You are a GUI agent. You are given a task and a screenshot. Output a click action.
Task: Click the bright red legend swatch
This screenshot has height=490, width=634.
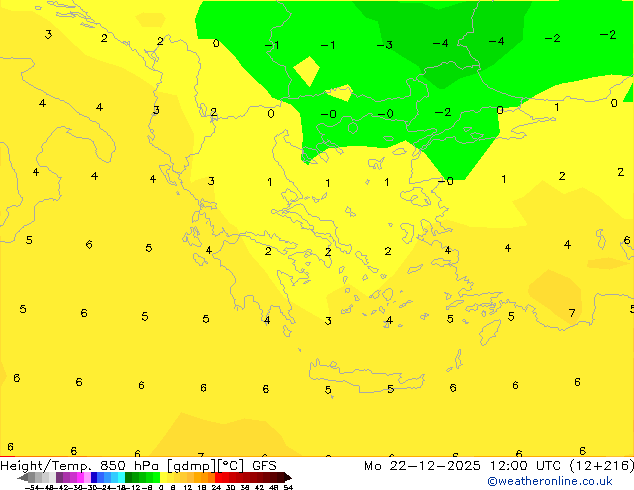point(218,477)
